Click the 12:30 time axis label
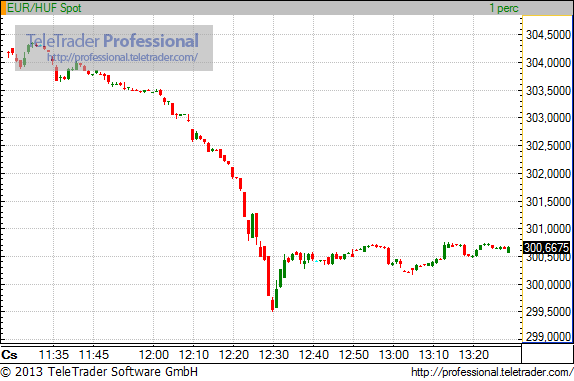This screenshot has width=574, height=381. pos(274,355)
